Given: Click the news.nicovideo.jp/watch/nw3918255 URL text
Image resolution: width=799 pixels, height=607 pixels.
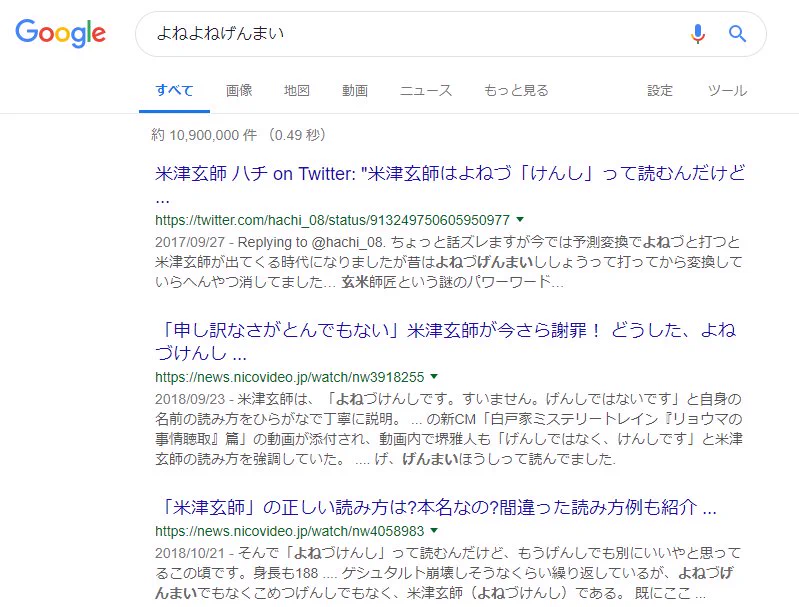Looking at the screenshot, I should pyautogui.click(x=289, y=377).
